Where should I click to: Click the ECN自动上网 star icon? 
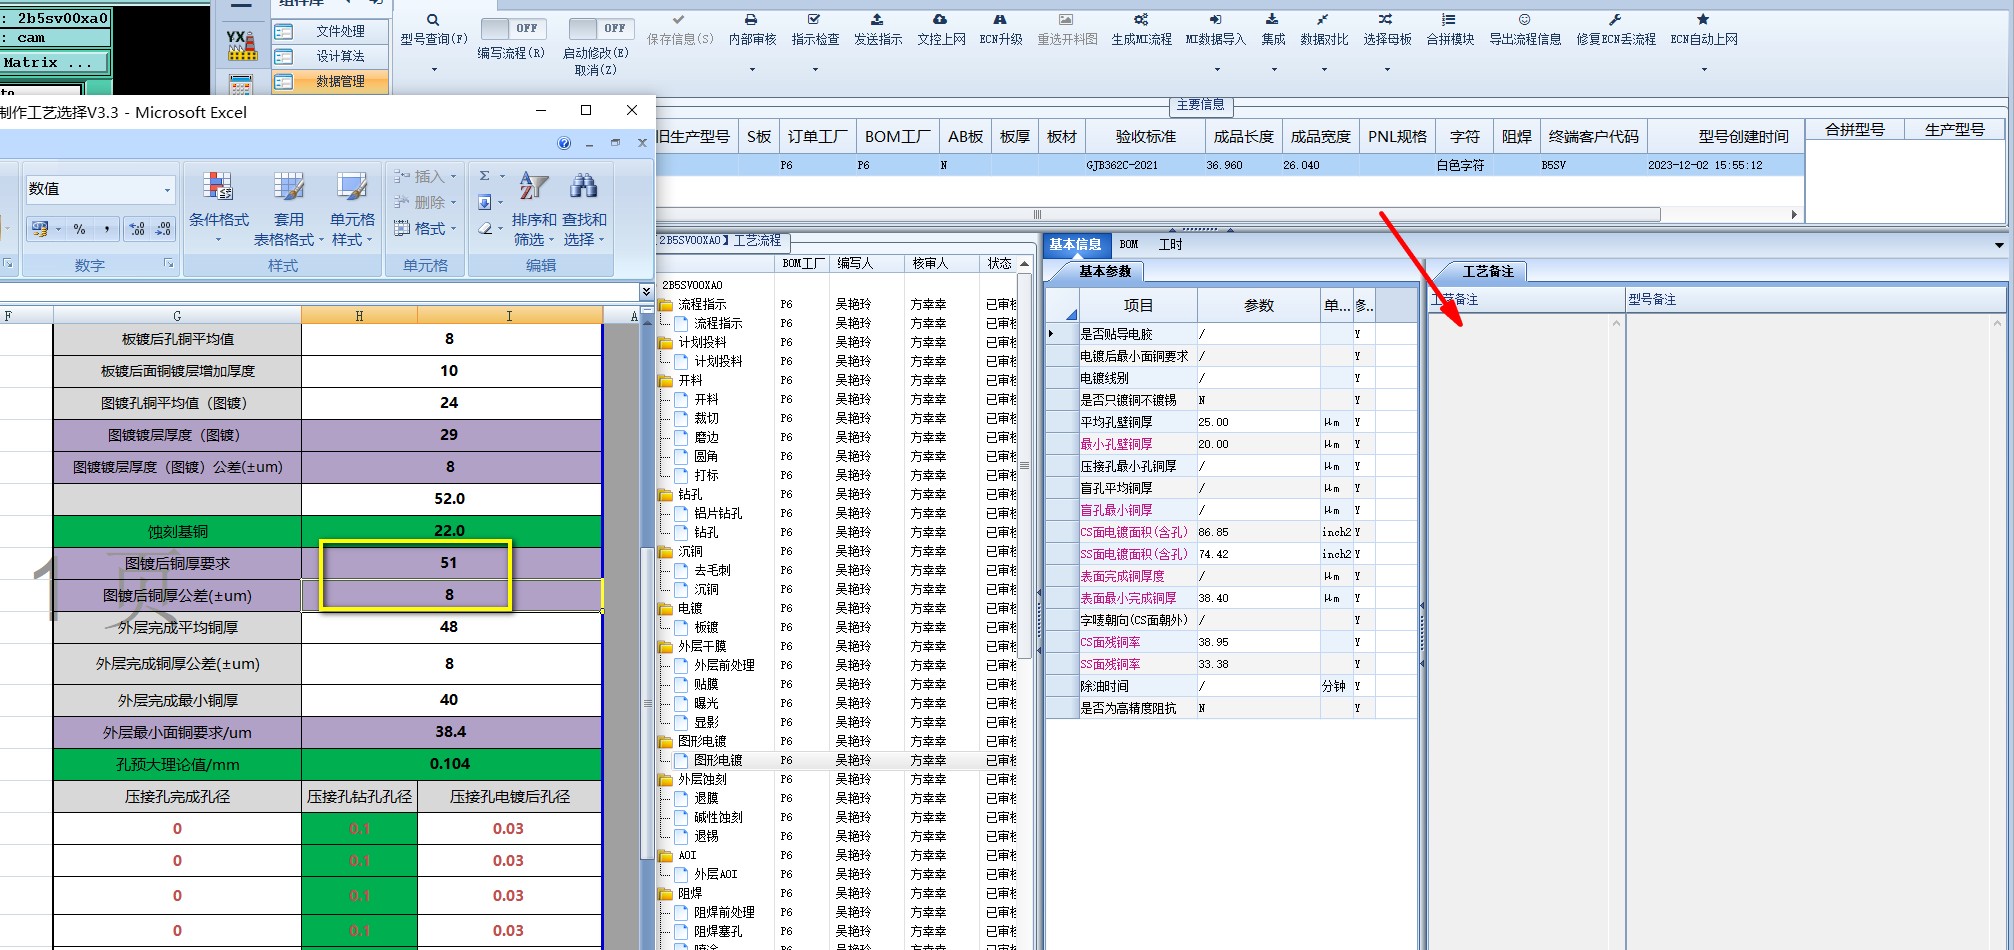tap(1703, 20)
